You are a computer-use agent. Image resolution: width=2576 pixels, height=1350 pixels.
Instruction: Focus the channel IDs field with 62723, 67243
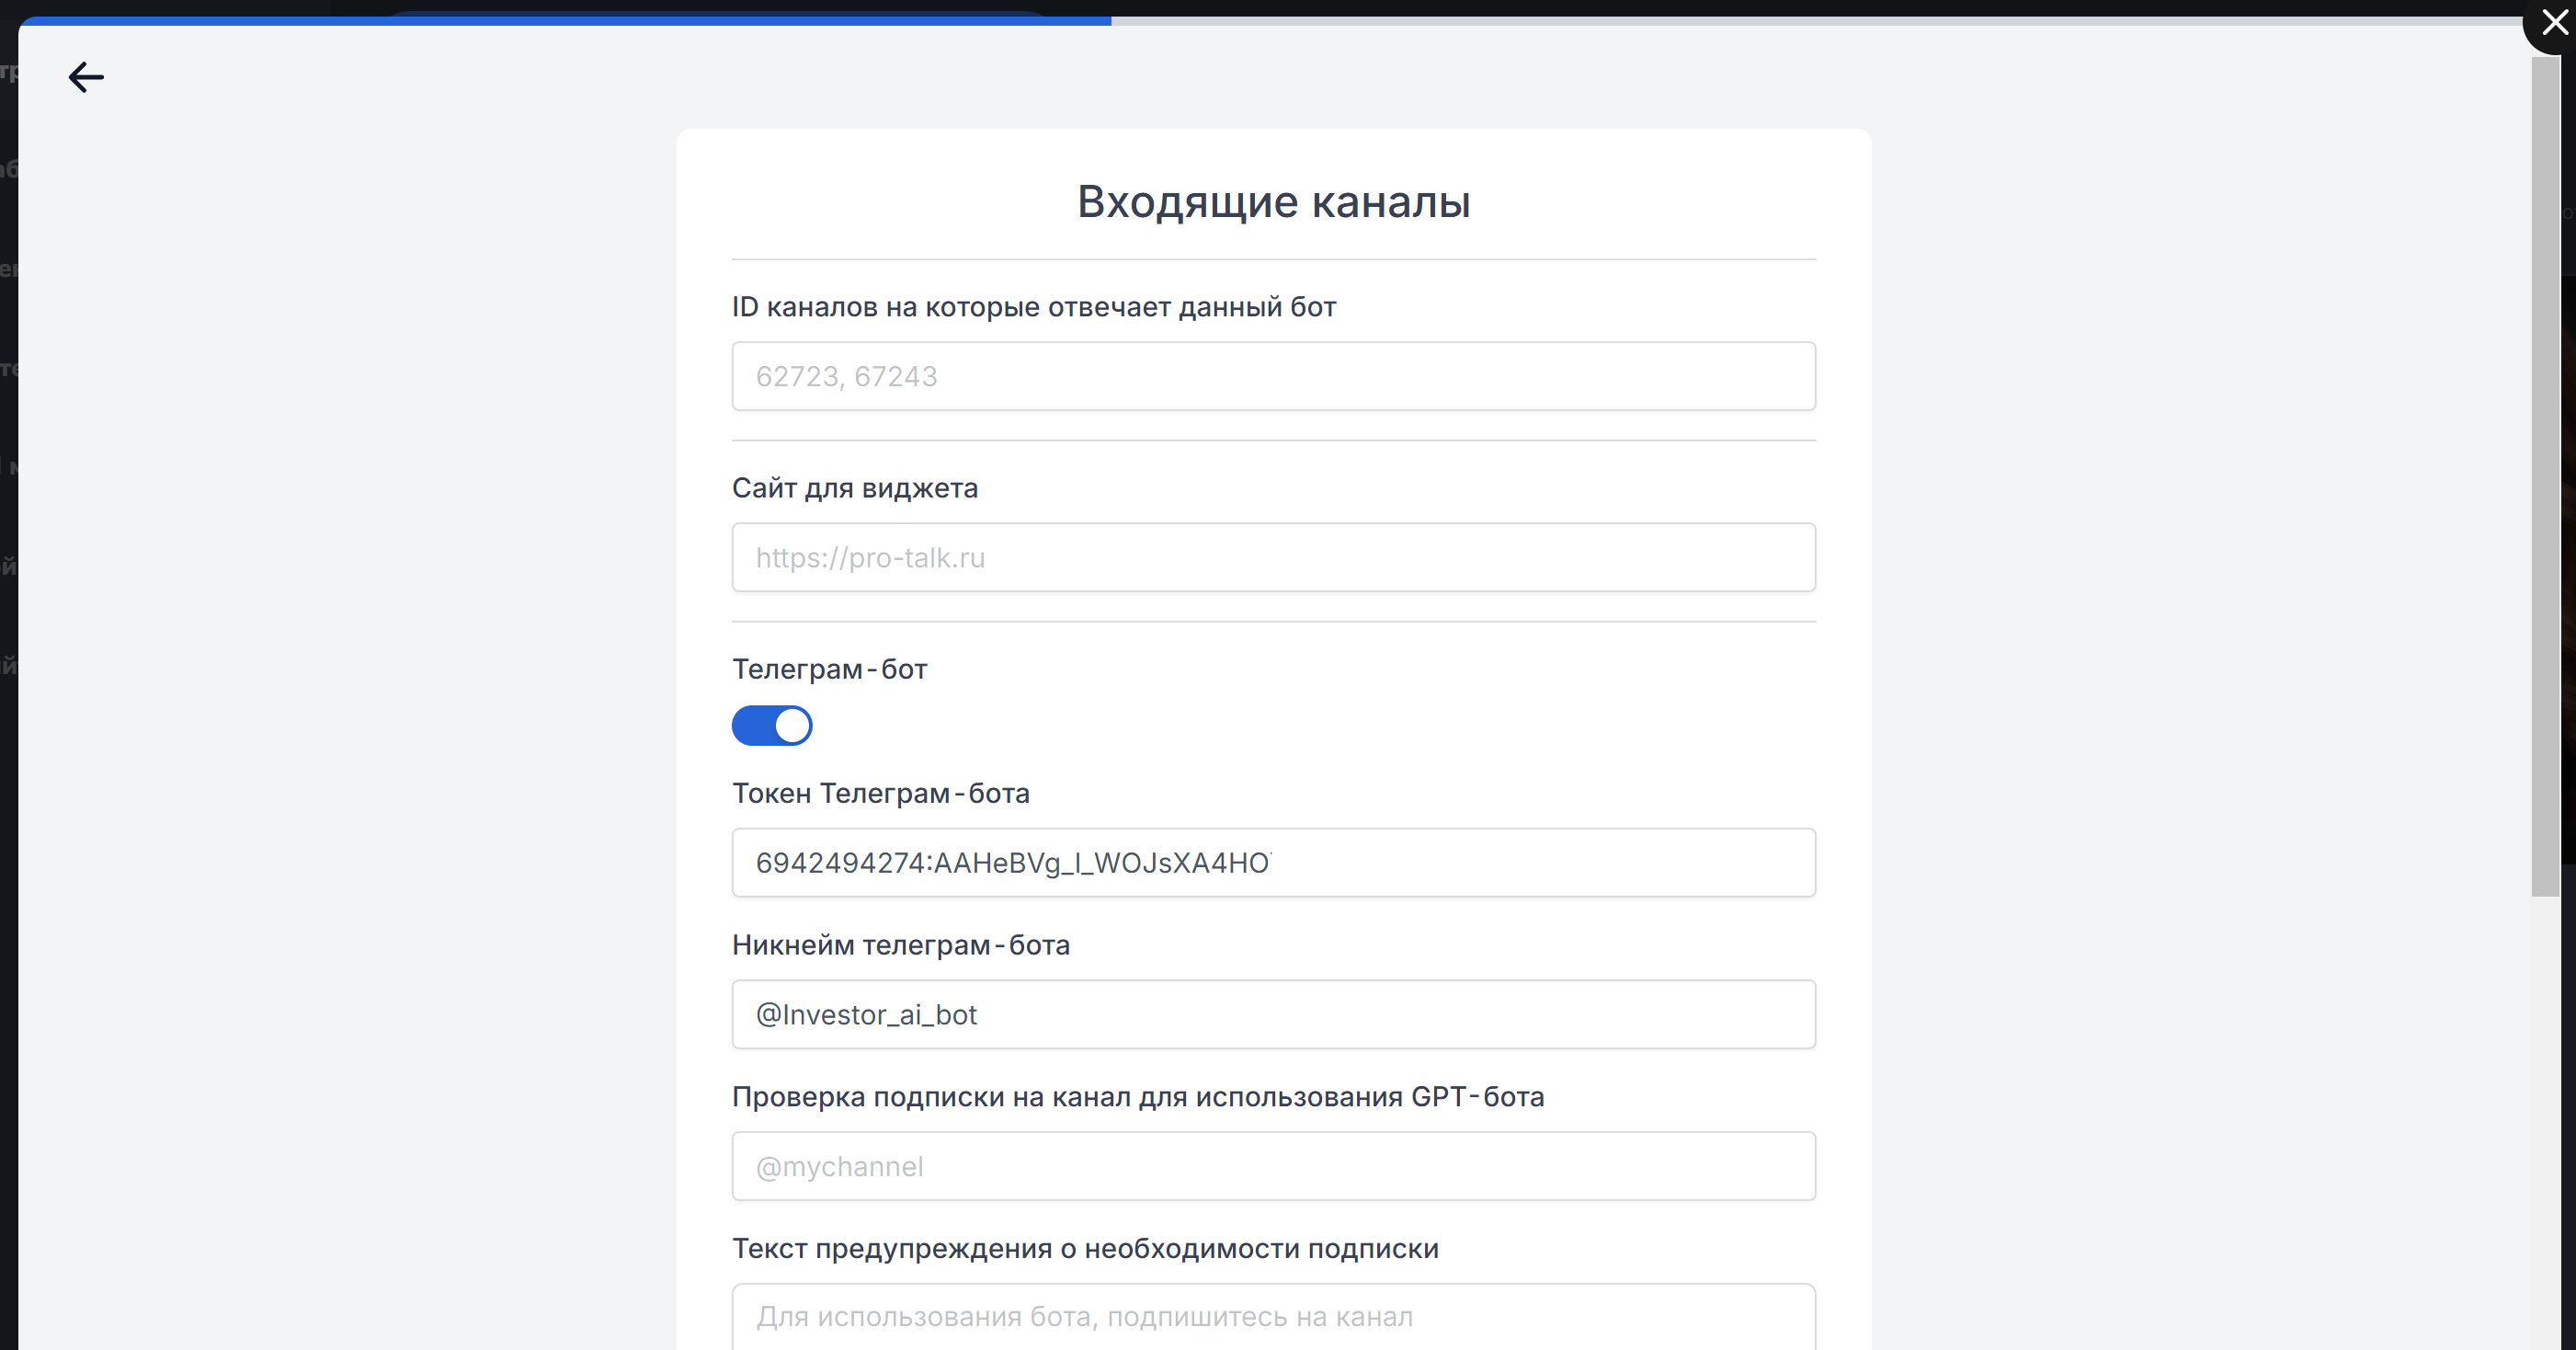click(x=1273, y=376)
